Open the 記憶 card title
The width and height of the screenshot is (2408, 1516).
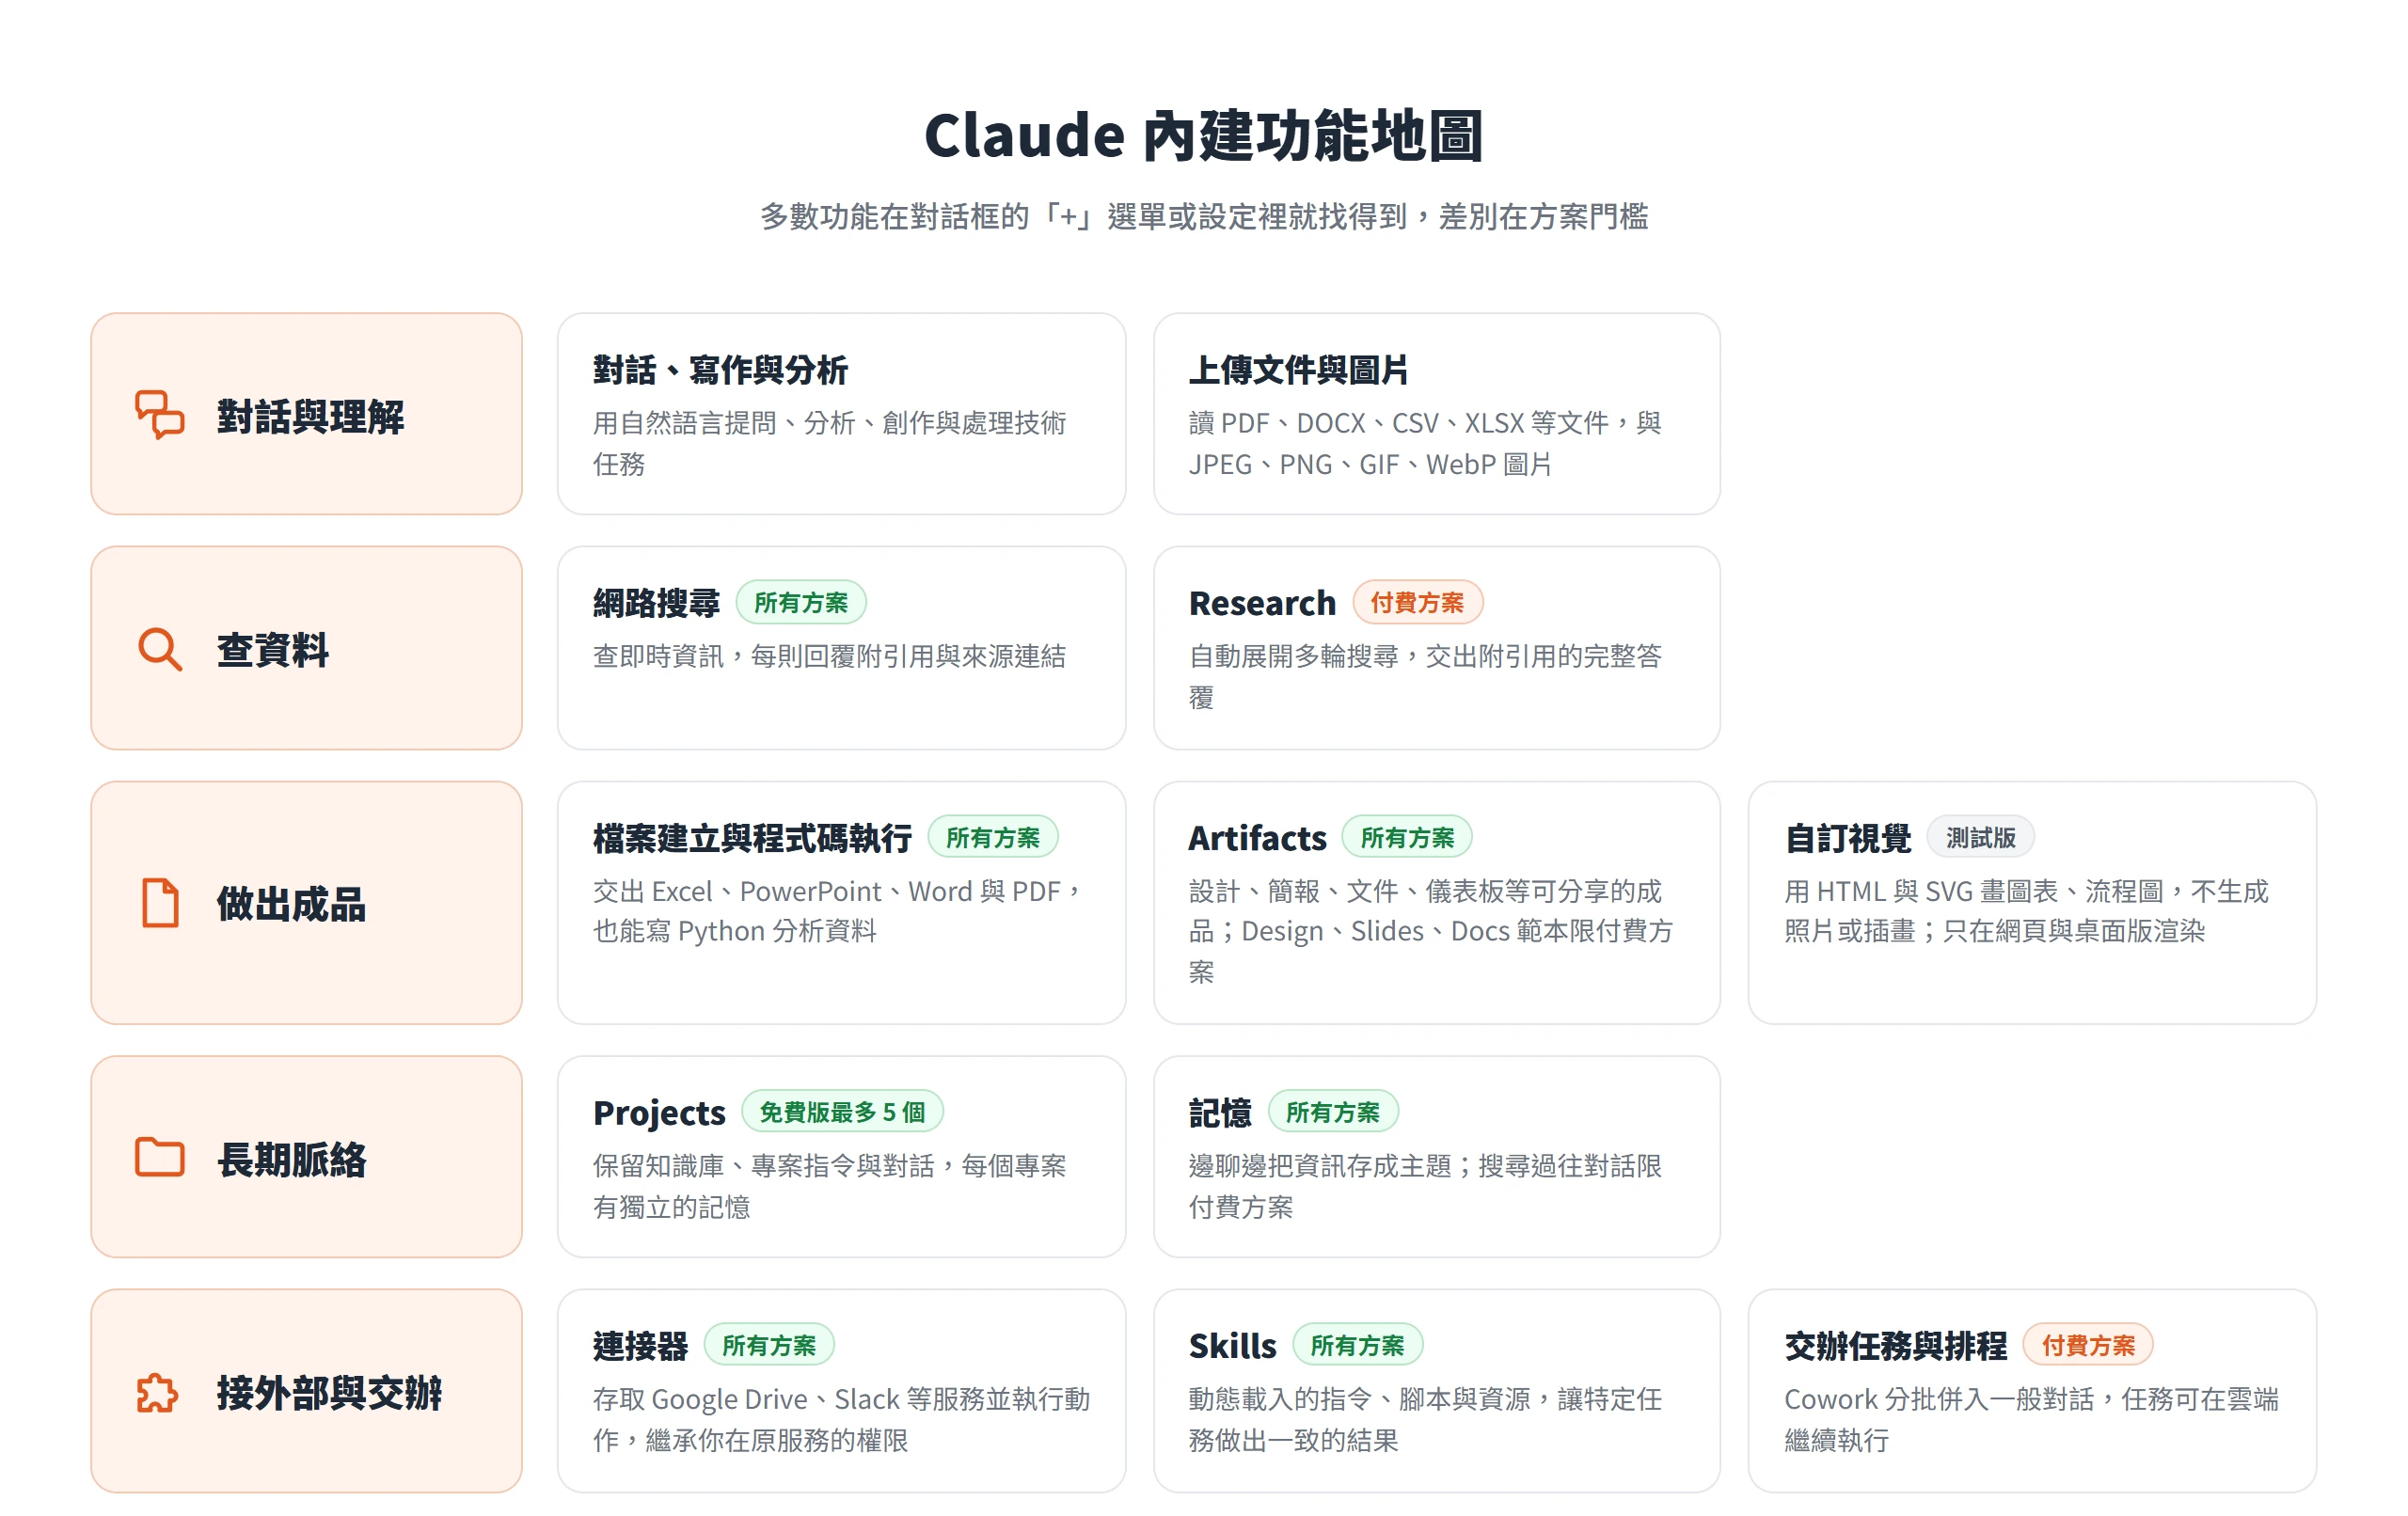point(1220,1112)
